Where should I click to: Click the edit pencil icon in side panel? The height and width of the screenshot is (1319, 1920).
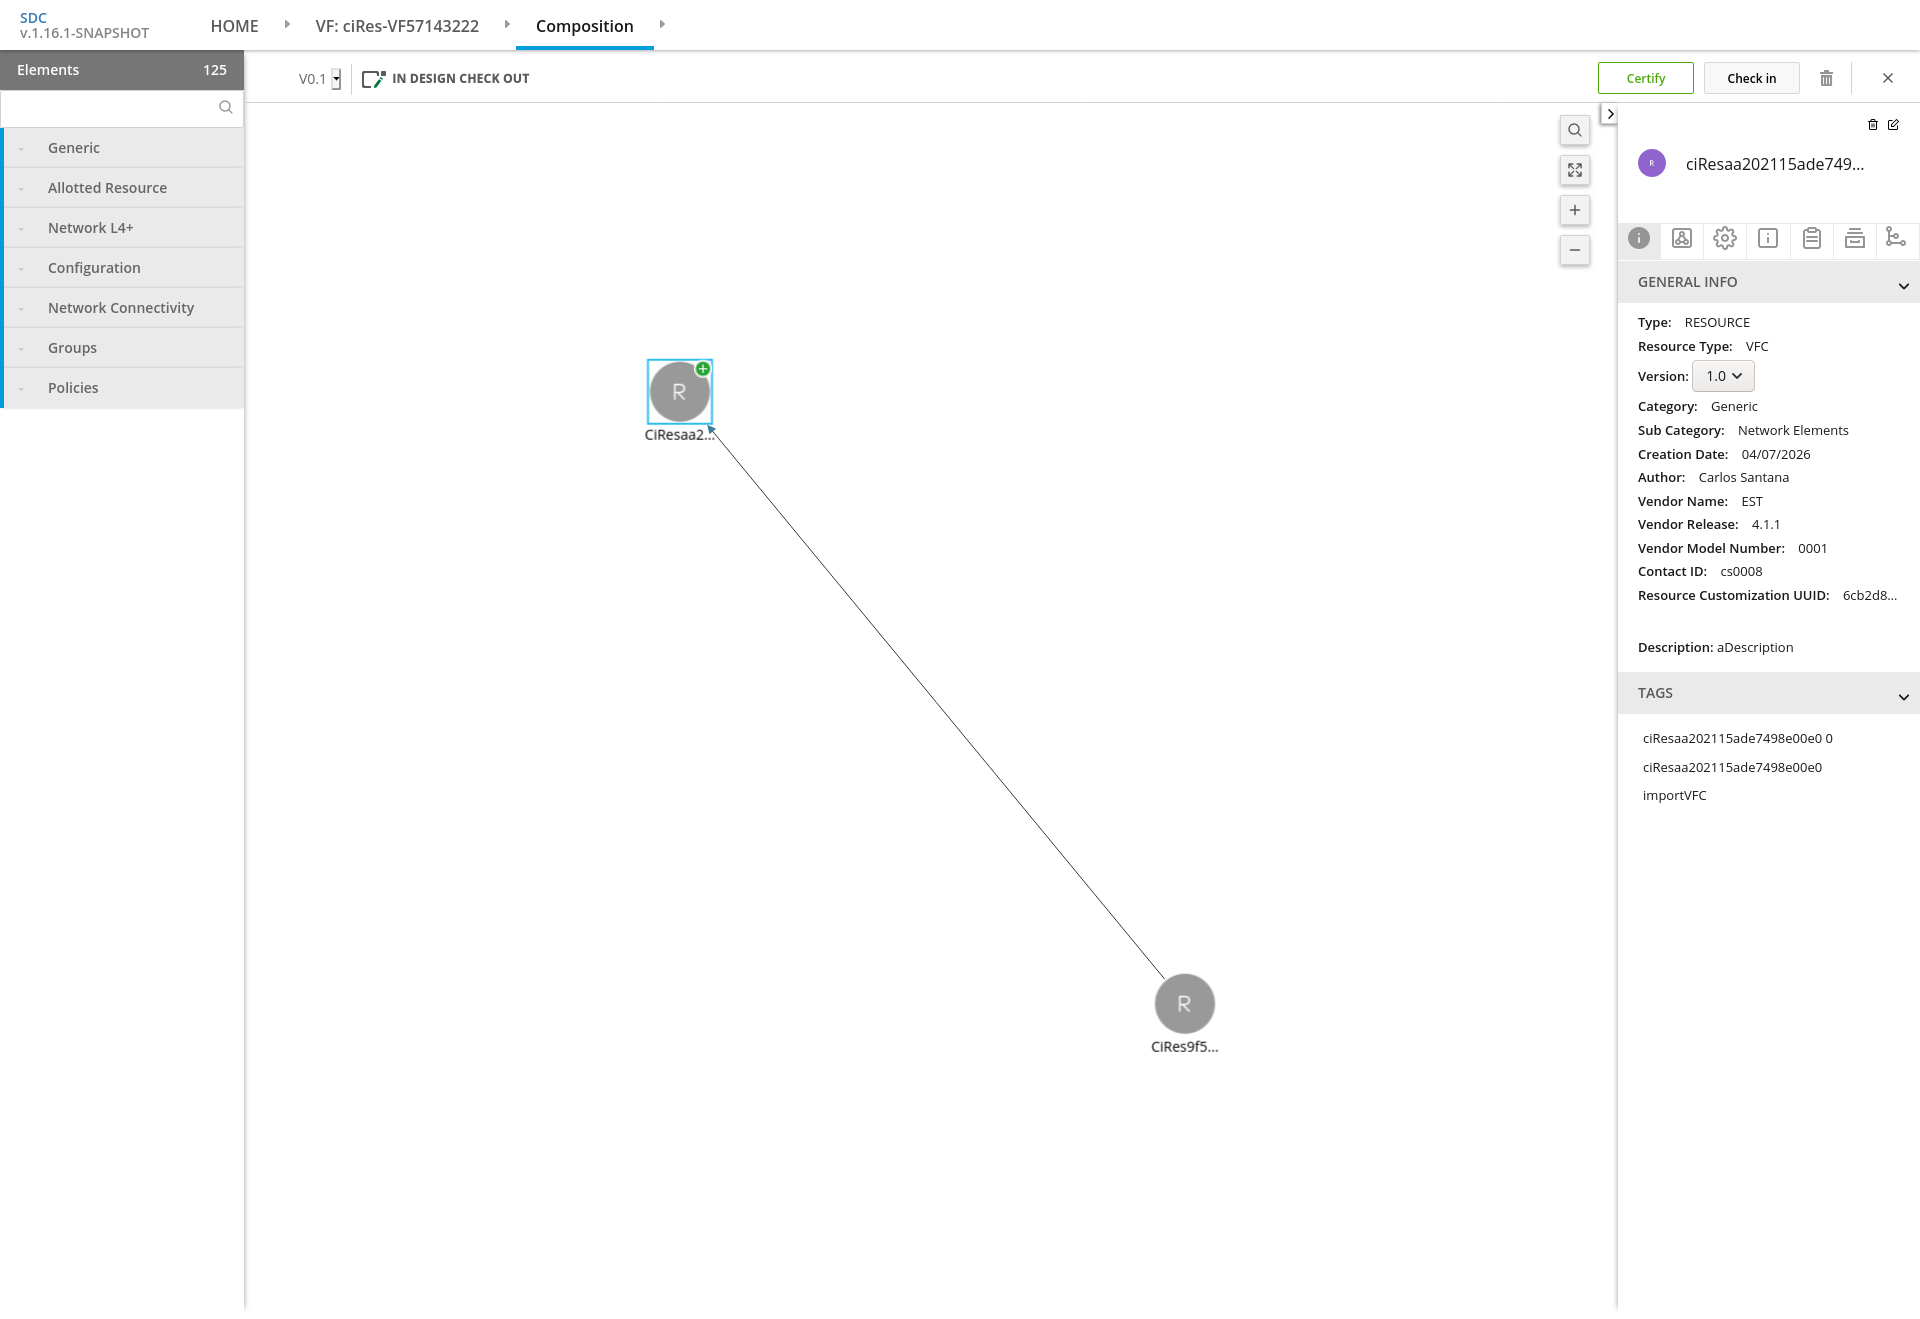tap(1893, 125)
